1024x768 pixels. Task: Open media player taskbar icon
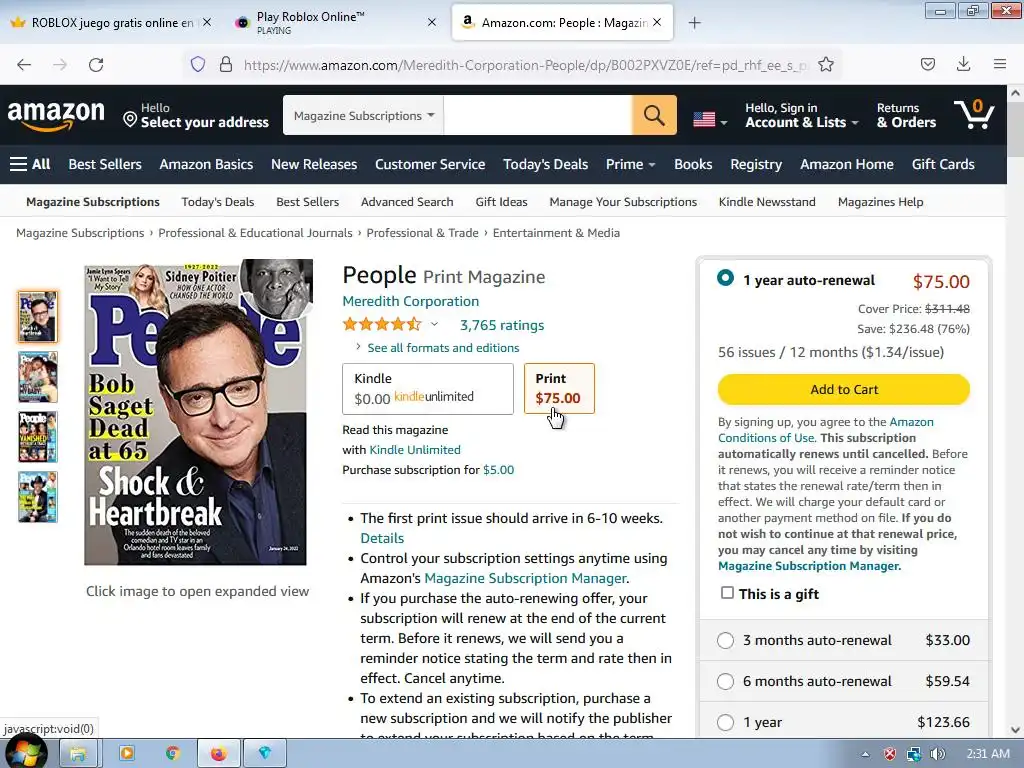[127, 753]
